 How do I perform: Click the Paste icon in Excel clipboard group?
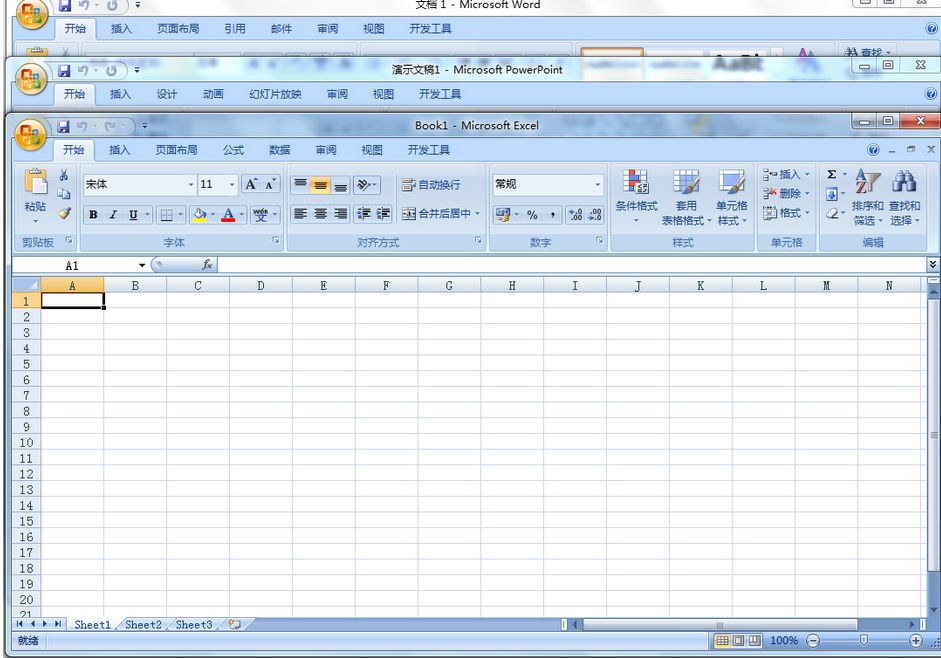pyautogui.click(x=35, y=183)
